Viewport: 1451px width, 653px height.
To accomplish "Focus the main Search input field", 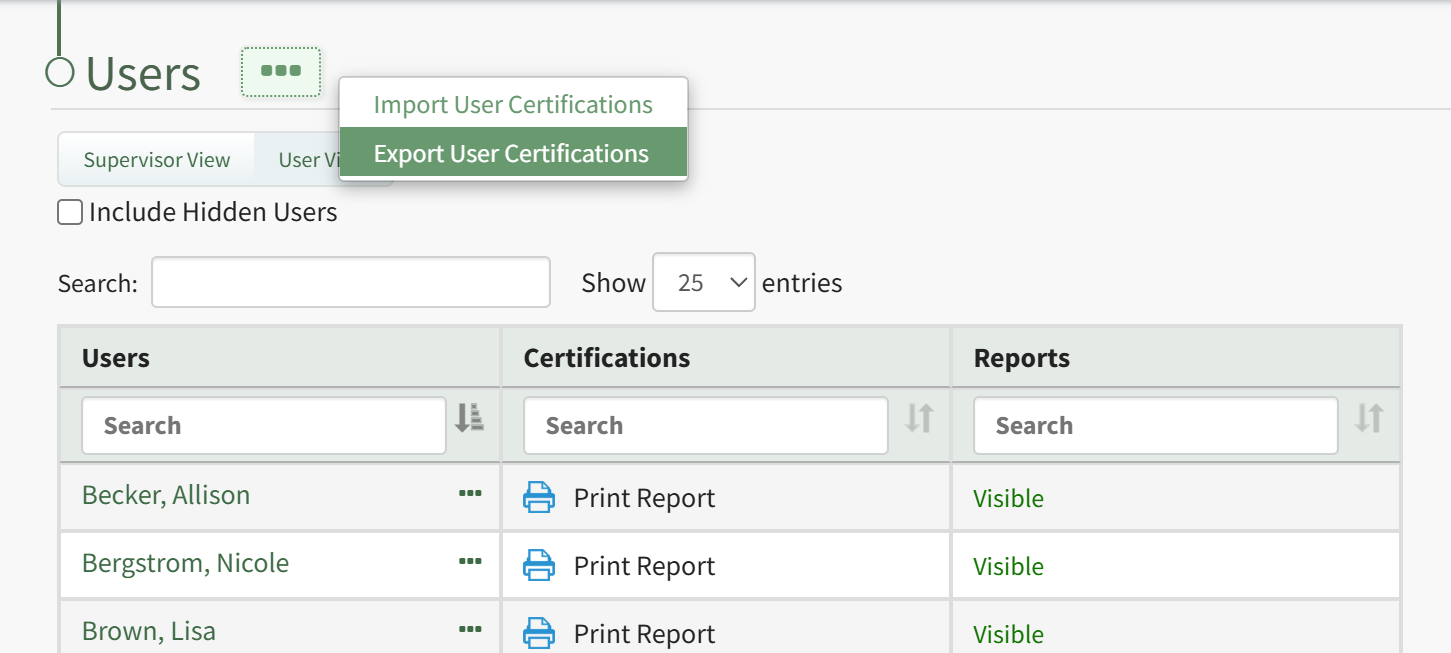I will [351, 282].
